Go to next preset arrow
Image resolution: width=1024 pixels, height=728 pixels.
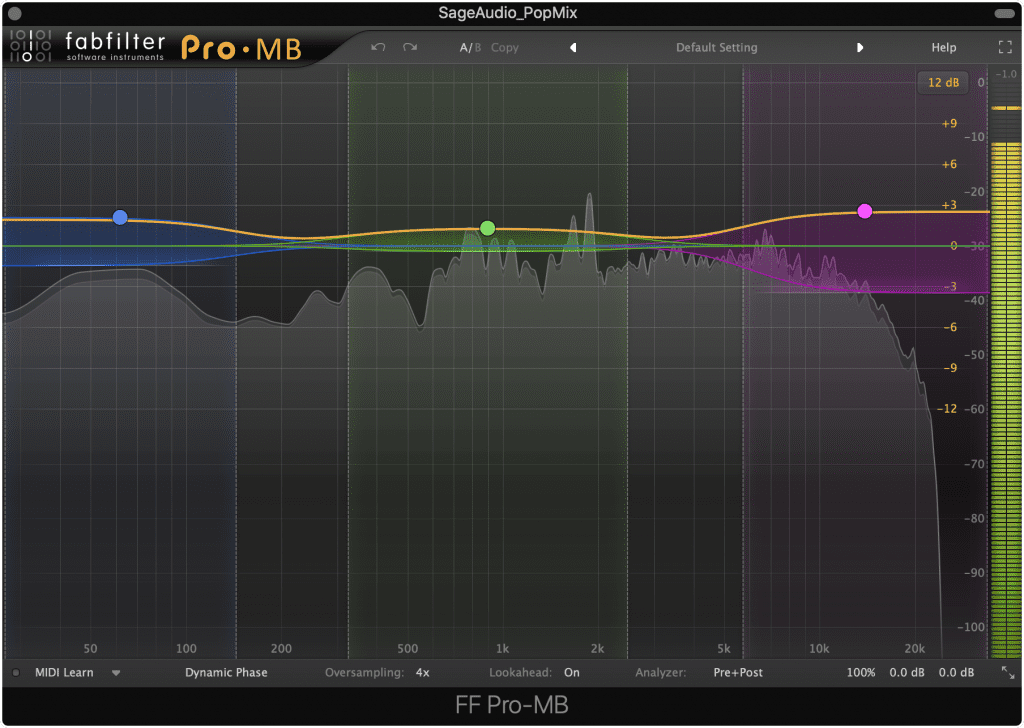(x=859, y=48)
